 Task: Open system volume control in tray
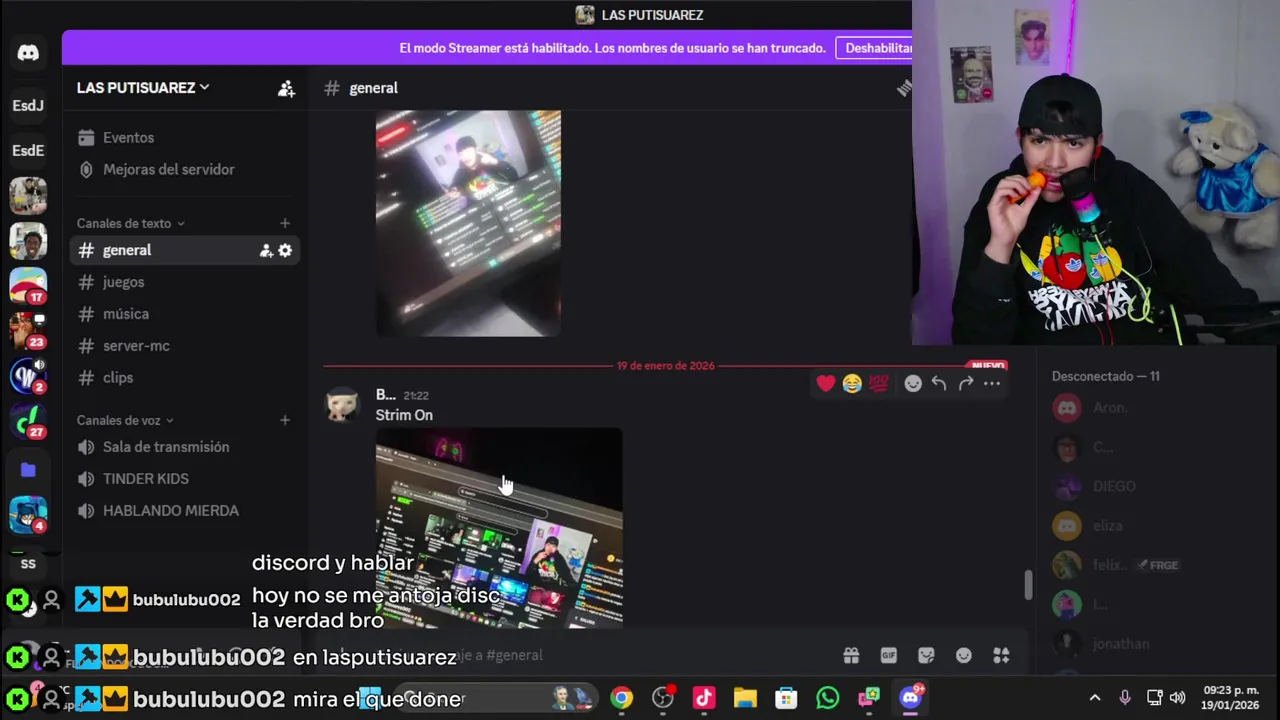pyautogui.click(x=1178, y=698)
